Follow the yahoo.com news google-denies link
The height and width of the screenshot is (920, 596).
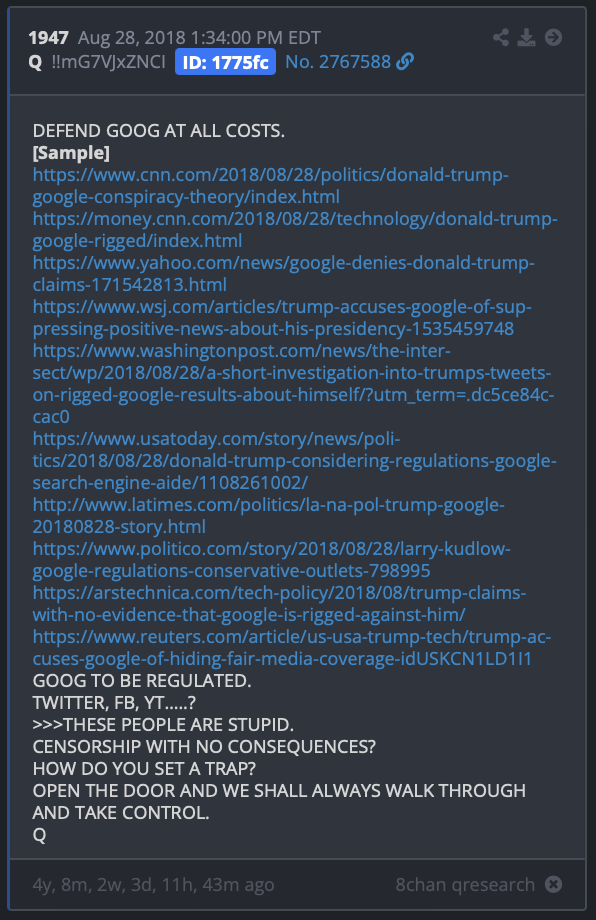(283, 274)
